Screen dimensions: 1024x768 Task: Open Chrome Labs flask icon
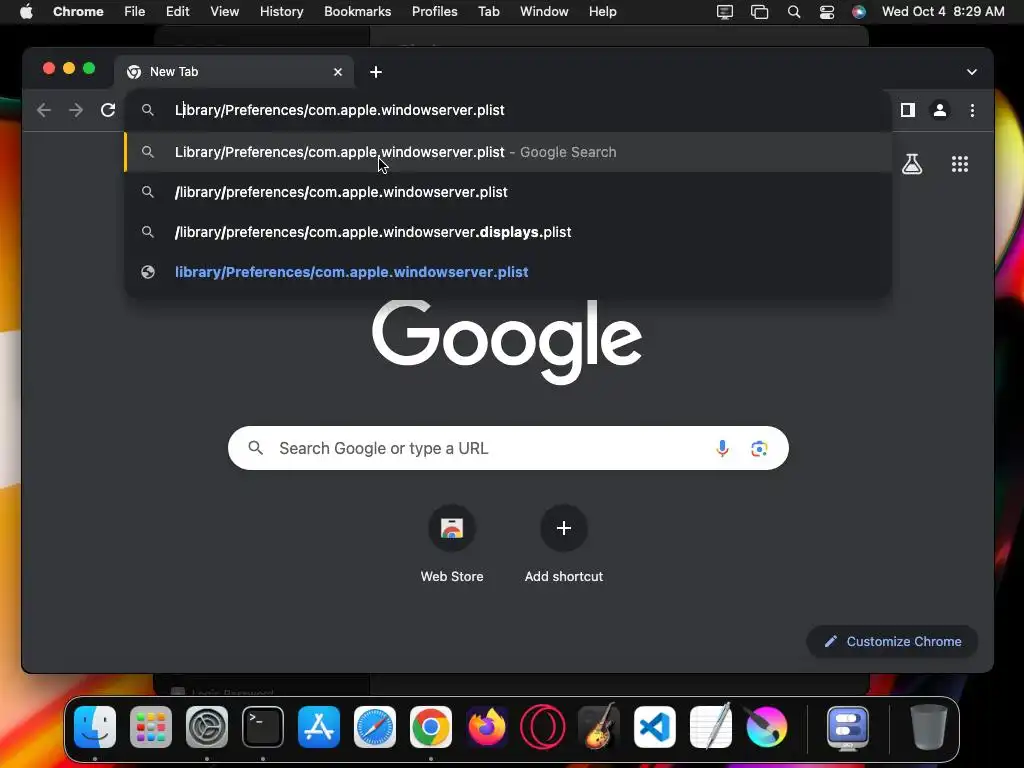pyautogui.click(x=912, y=164)
